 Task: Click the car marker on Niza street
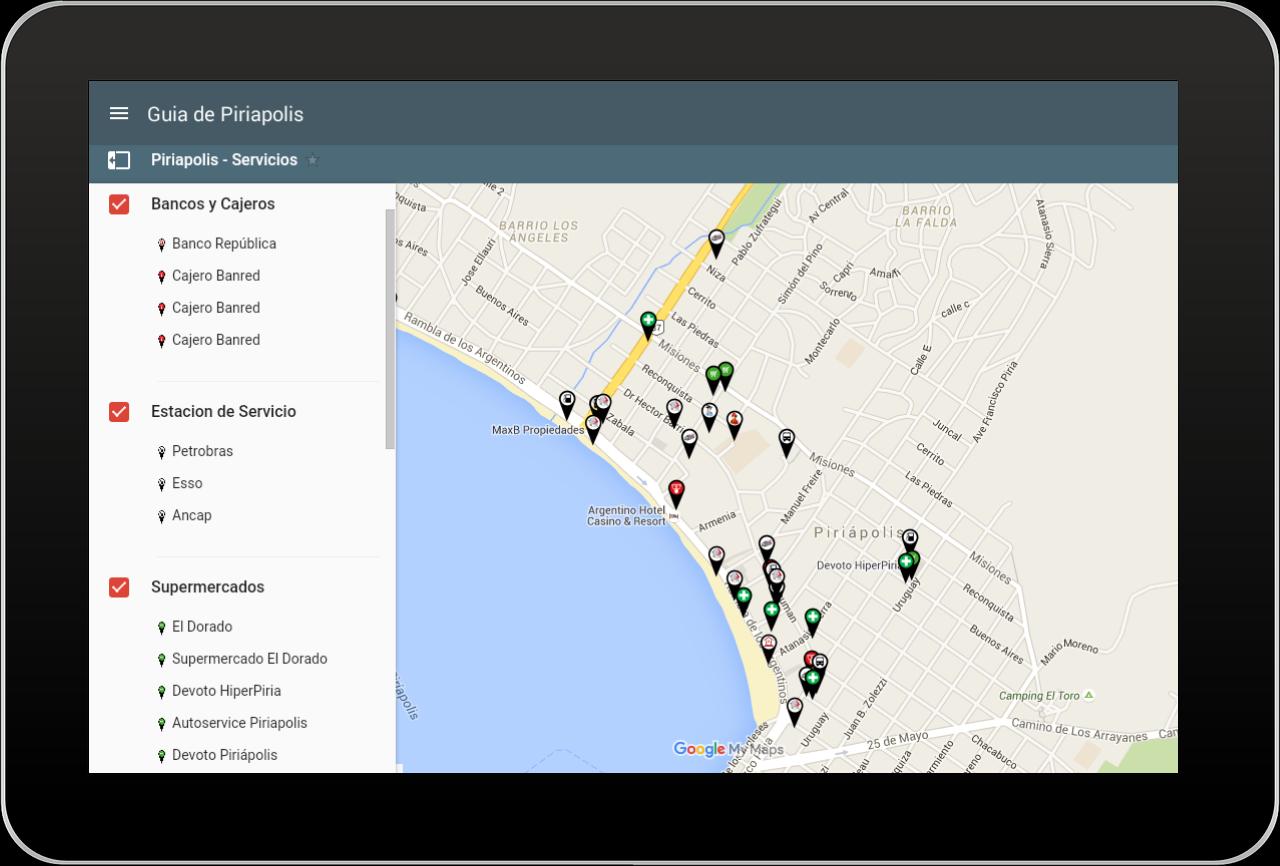coord(716,243)
